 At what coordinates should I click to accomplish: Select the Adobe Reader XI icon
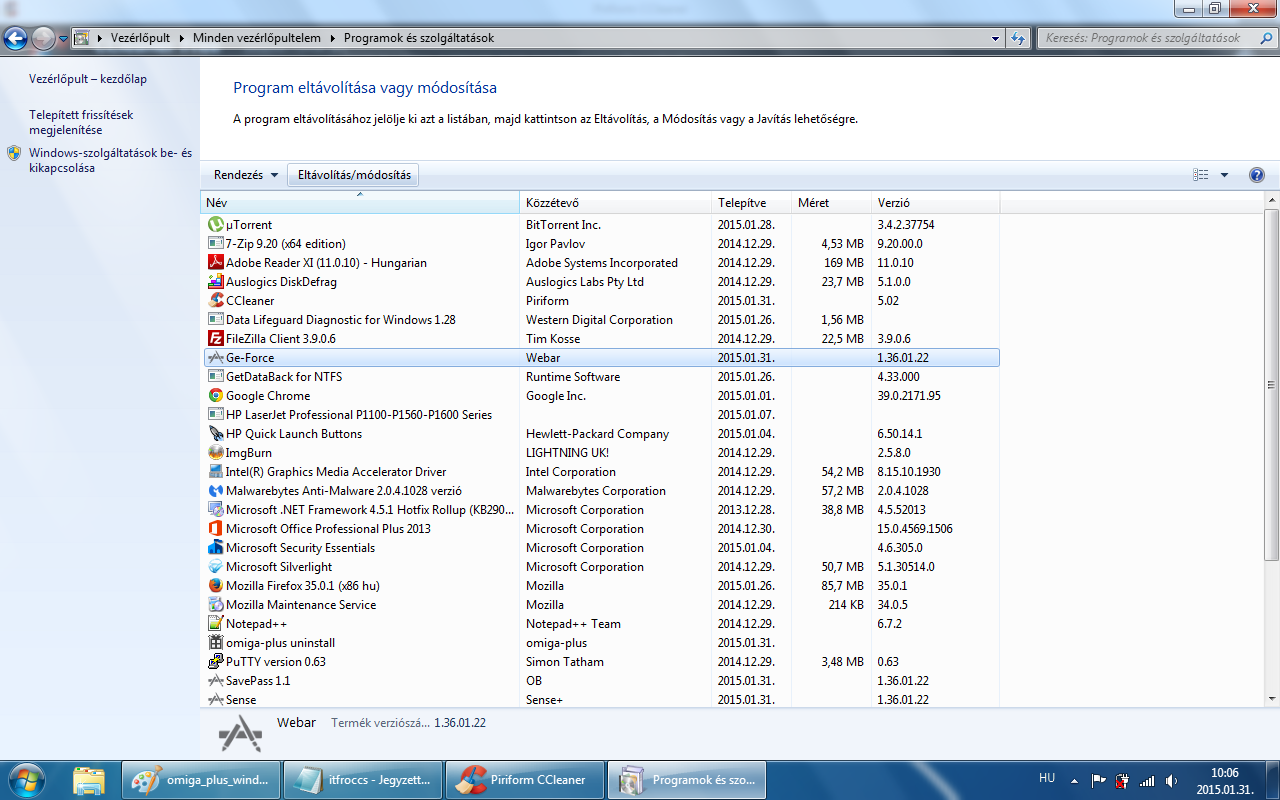click(x=215, y=263)
